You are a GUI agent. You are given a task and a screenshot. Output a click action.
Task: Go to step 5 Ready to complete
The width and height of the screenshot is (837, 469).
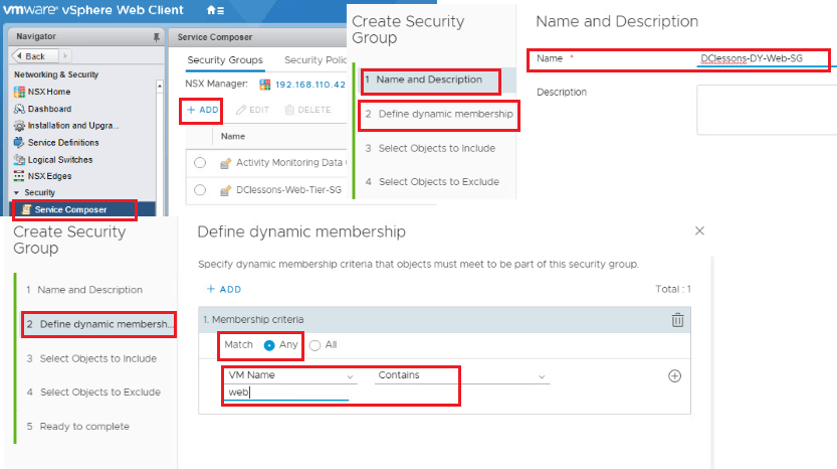(x=78, y=426)
